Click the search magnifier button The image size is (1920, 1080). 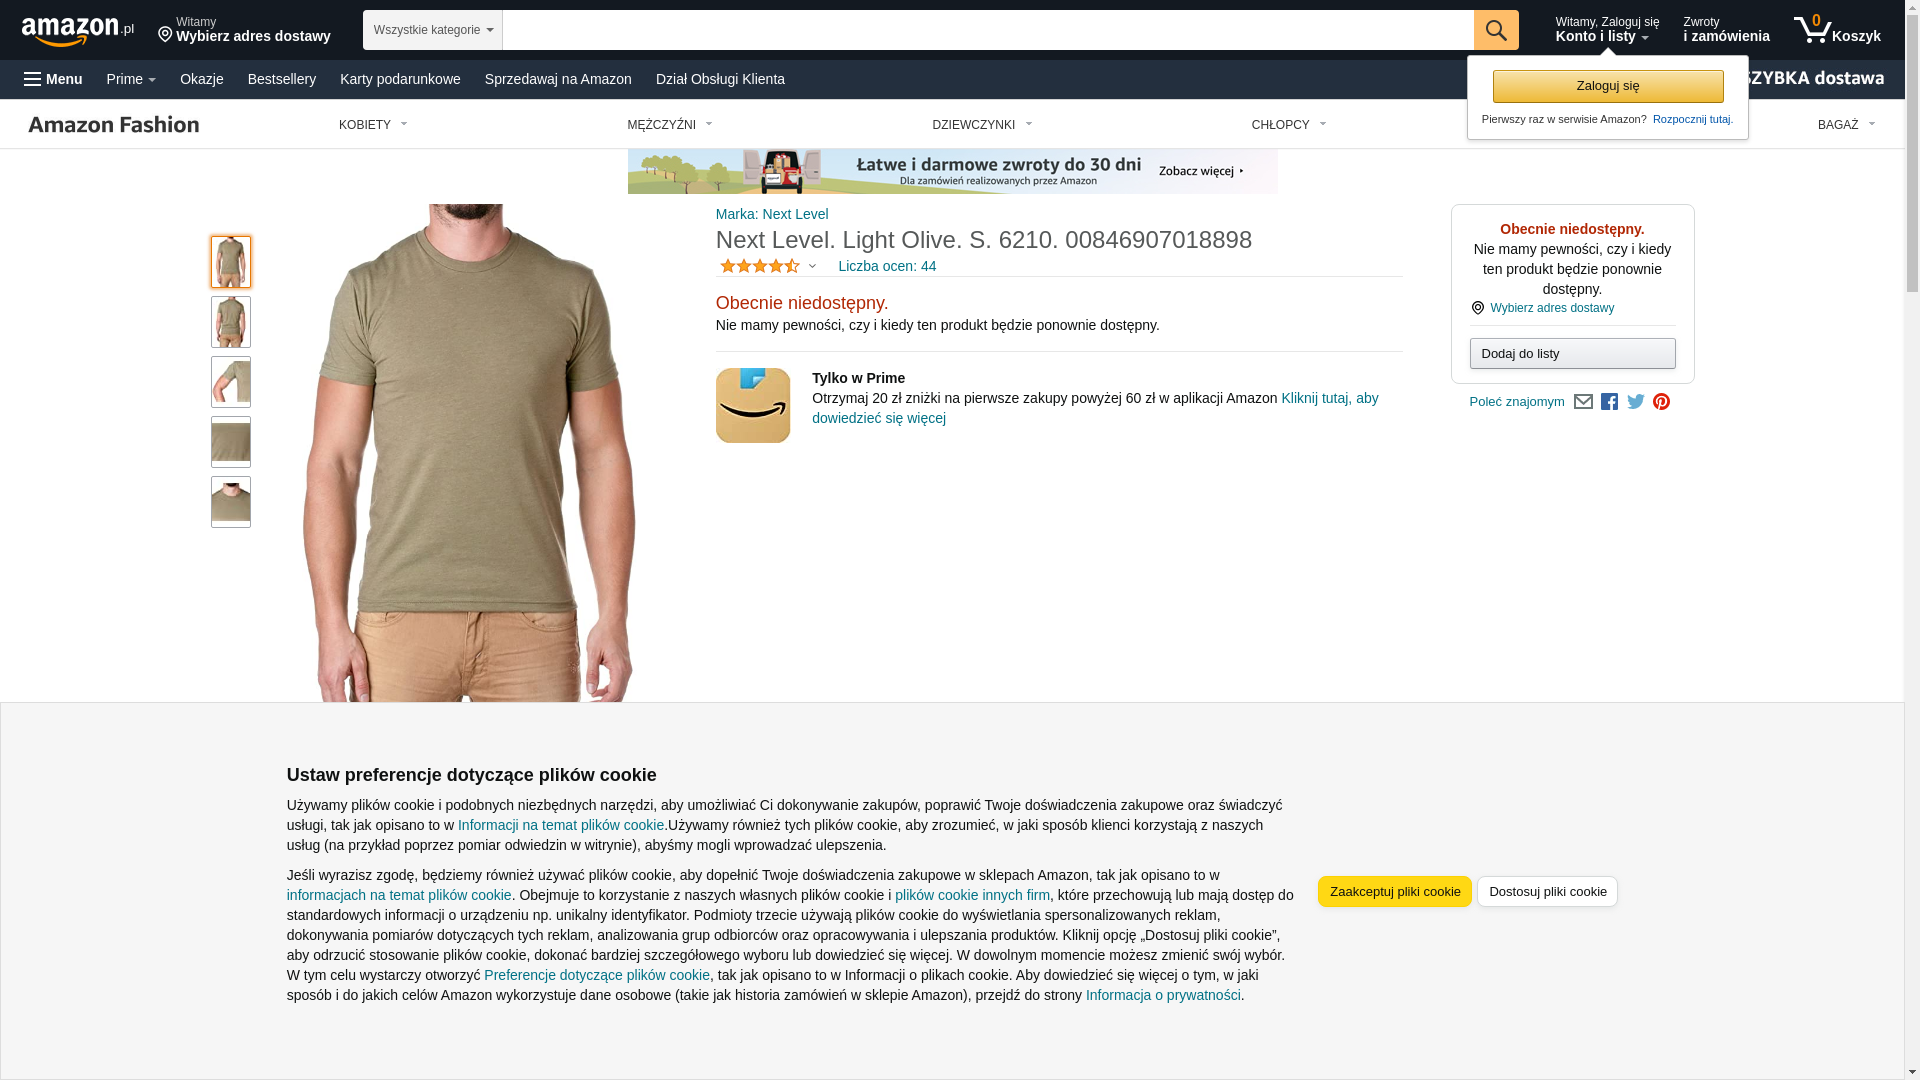pyautogui.click(x=1495, y=30)
